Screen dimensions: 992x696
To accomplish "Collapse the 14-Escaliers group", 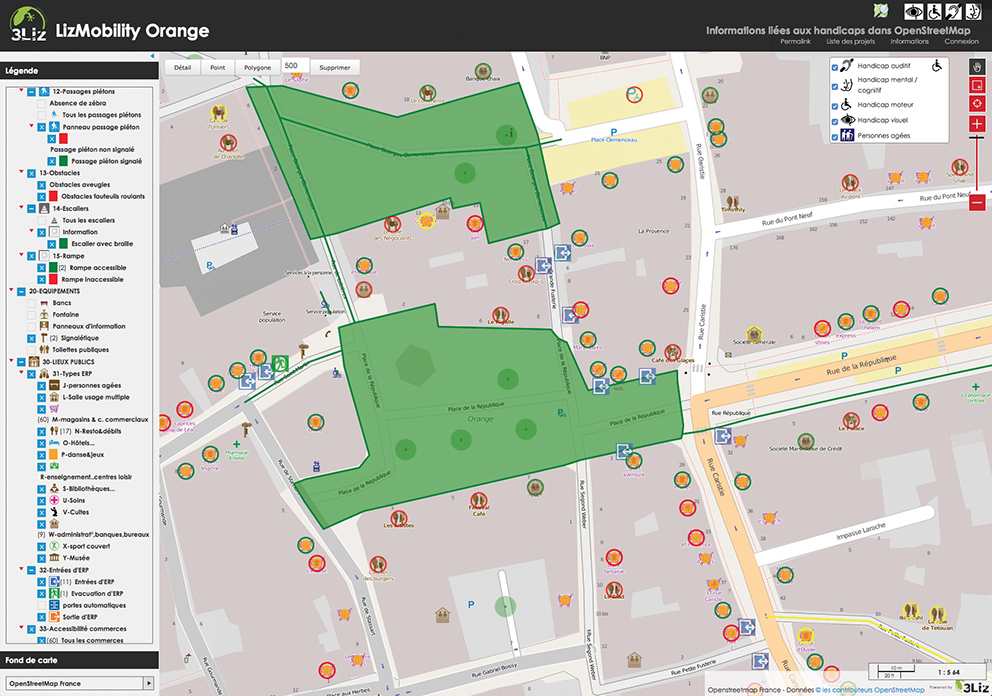I will [x=21, y=207].
